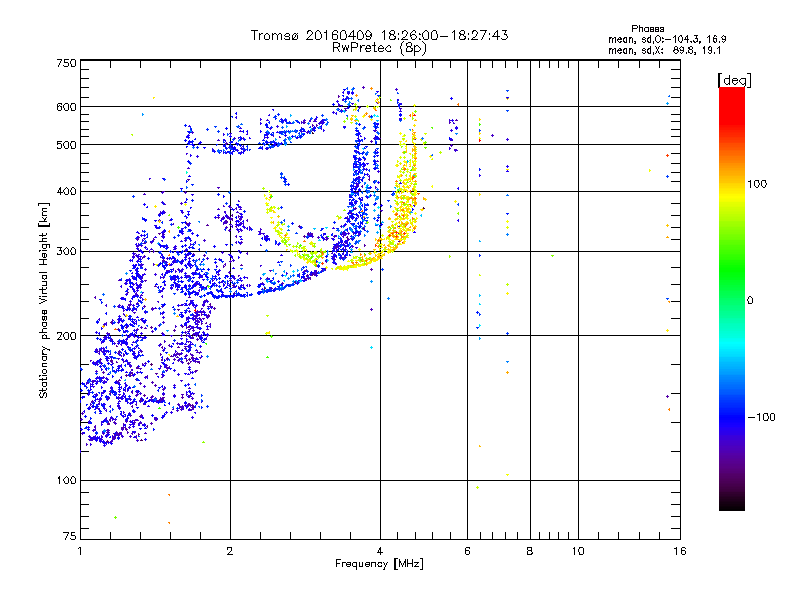Click the black bottom end of the colorbar
Screen dimensions: 800x600
point(732,503)
